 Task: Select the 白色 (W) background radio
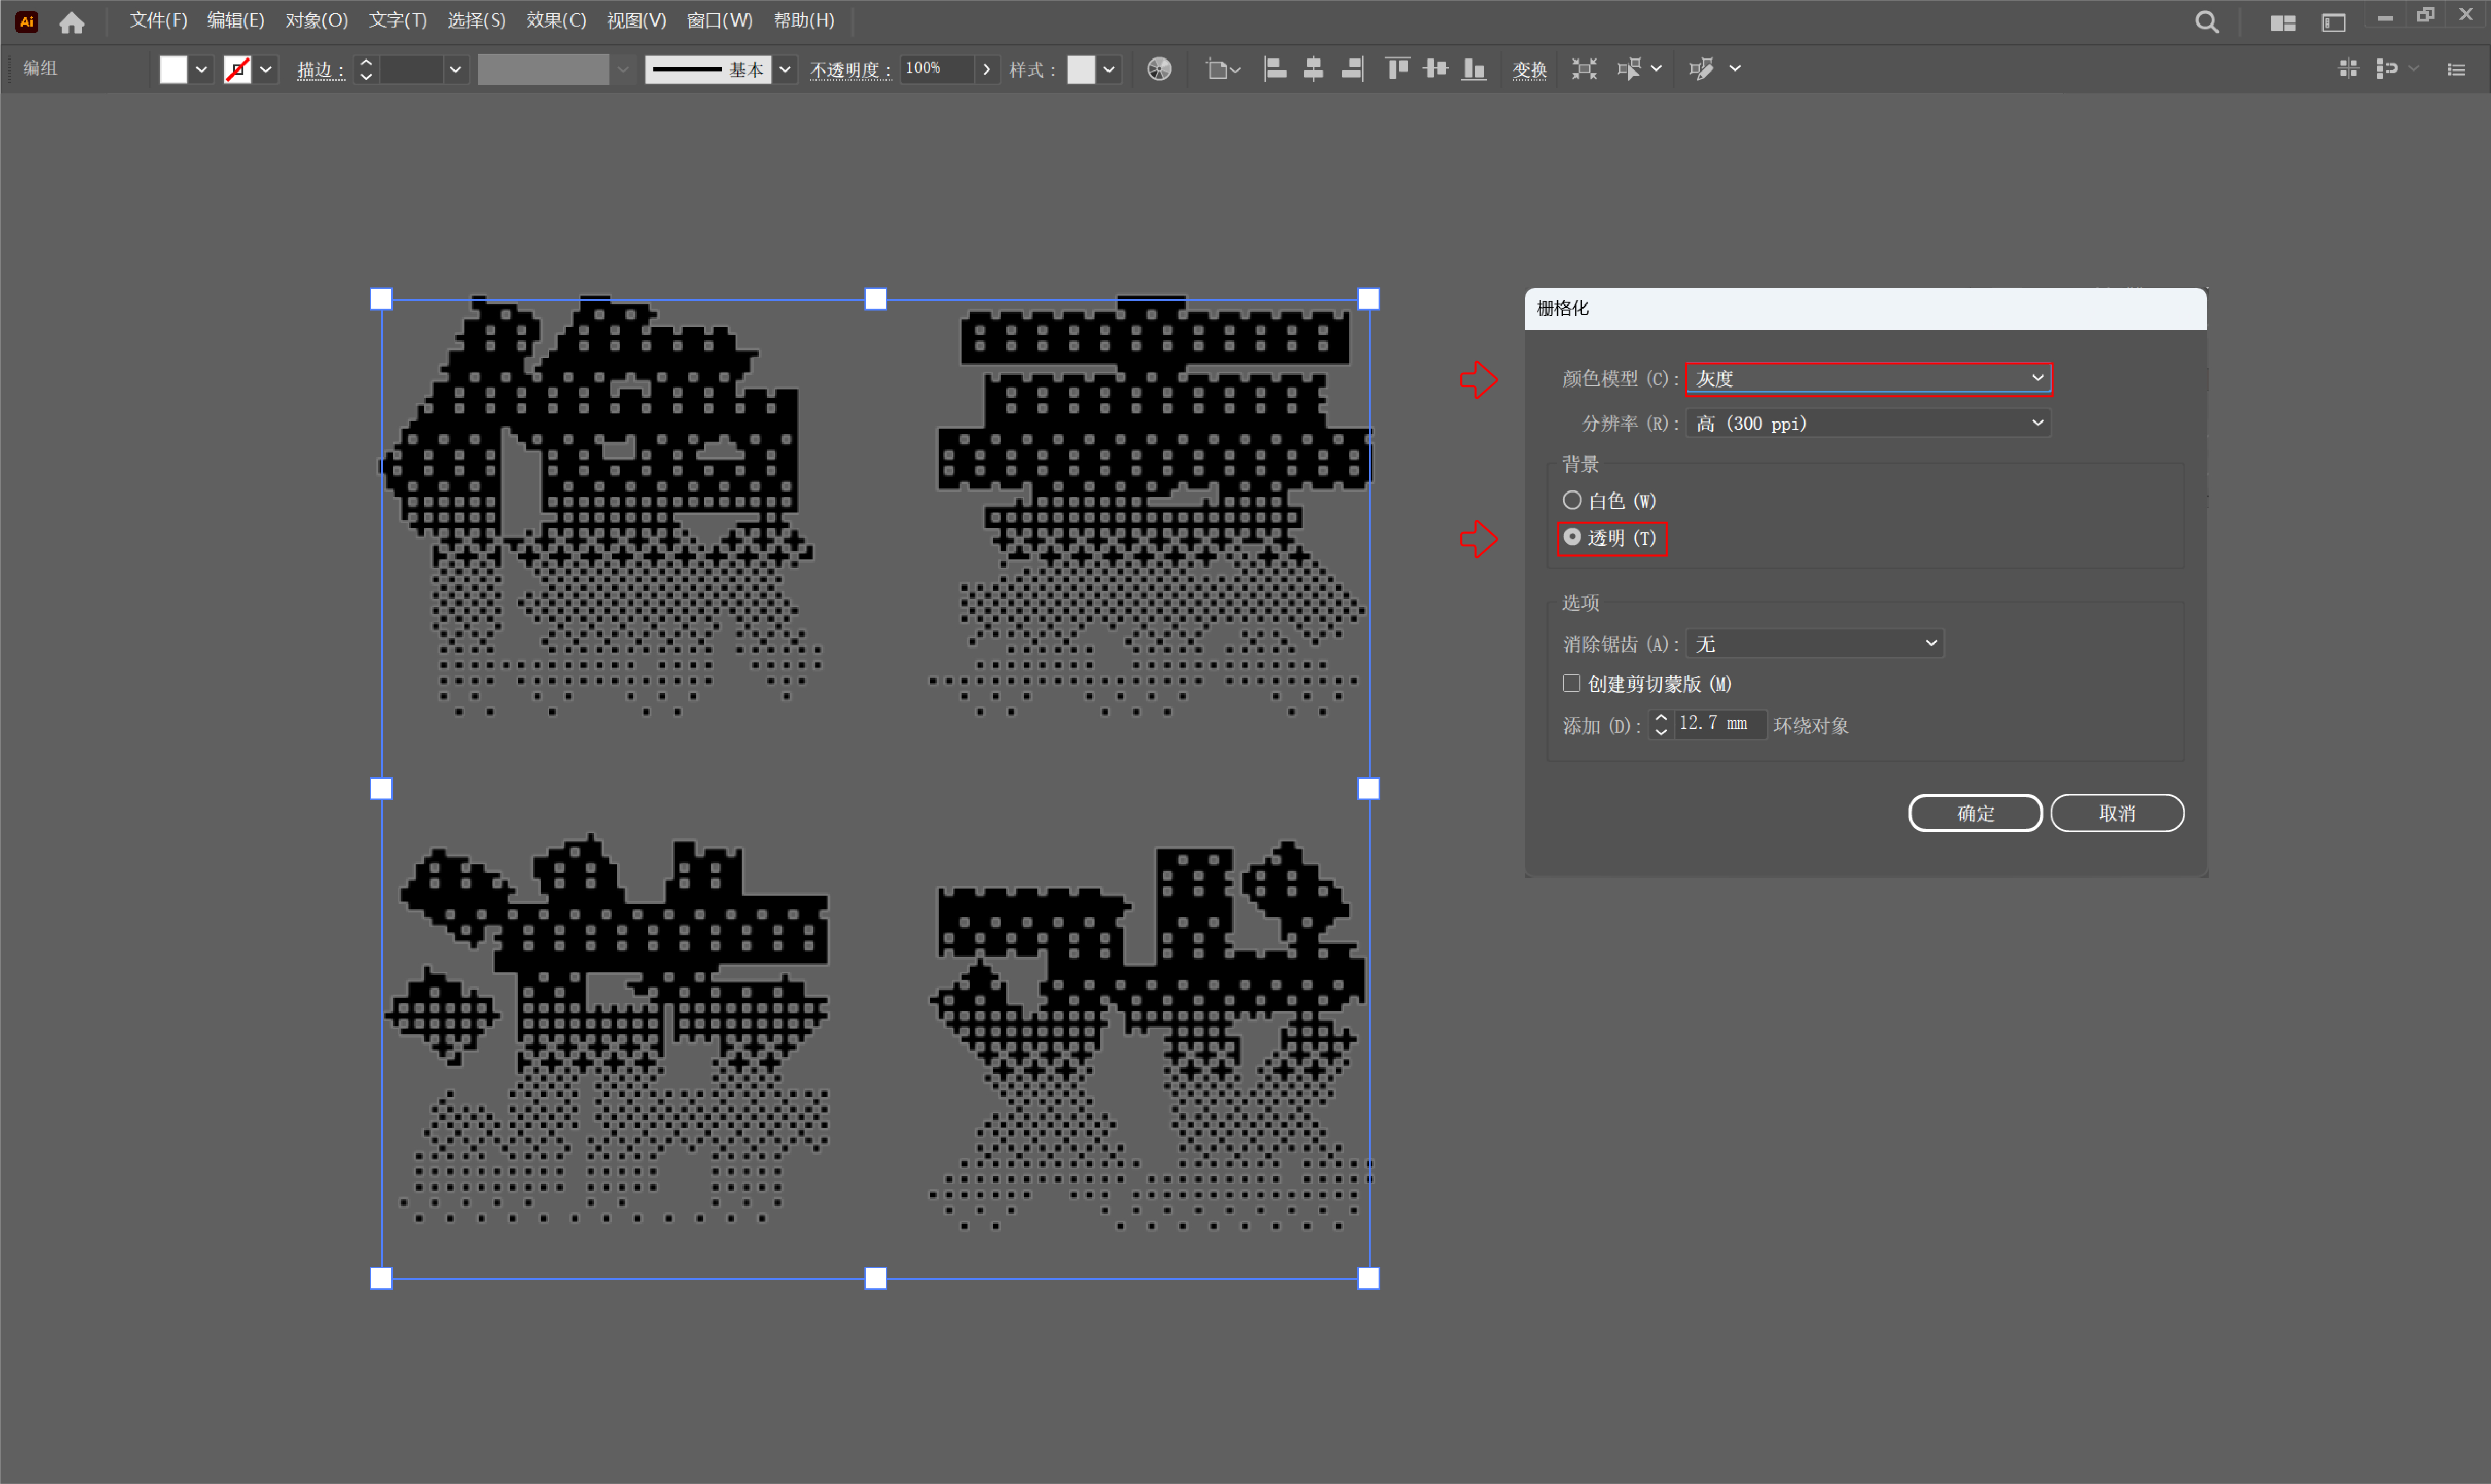click(1572, 500)
